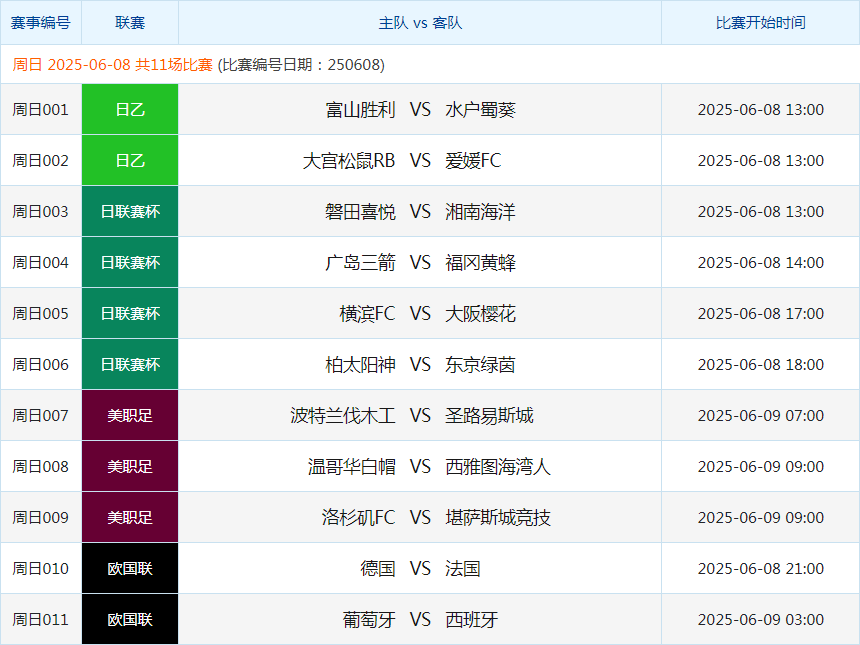Click the 日乙 league tag in row 周日001
860x645 pixels.
[130, 109]
